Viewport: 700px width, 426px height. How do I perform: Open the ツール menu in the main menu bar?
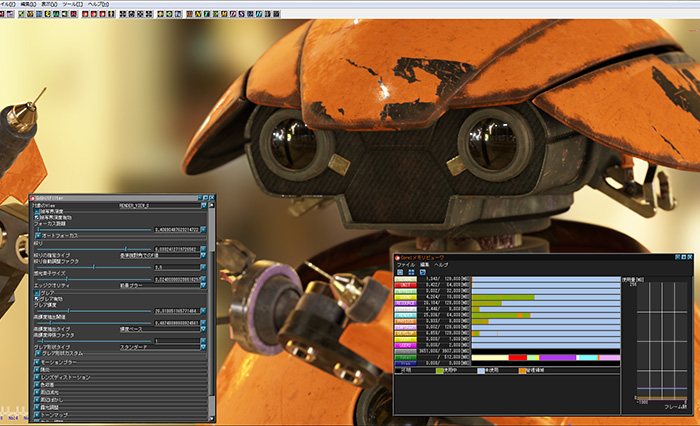tap(73, 4)
